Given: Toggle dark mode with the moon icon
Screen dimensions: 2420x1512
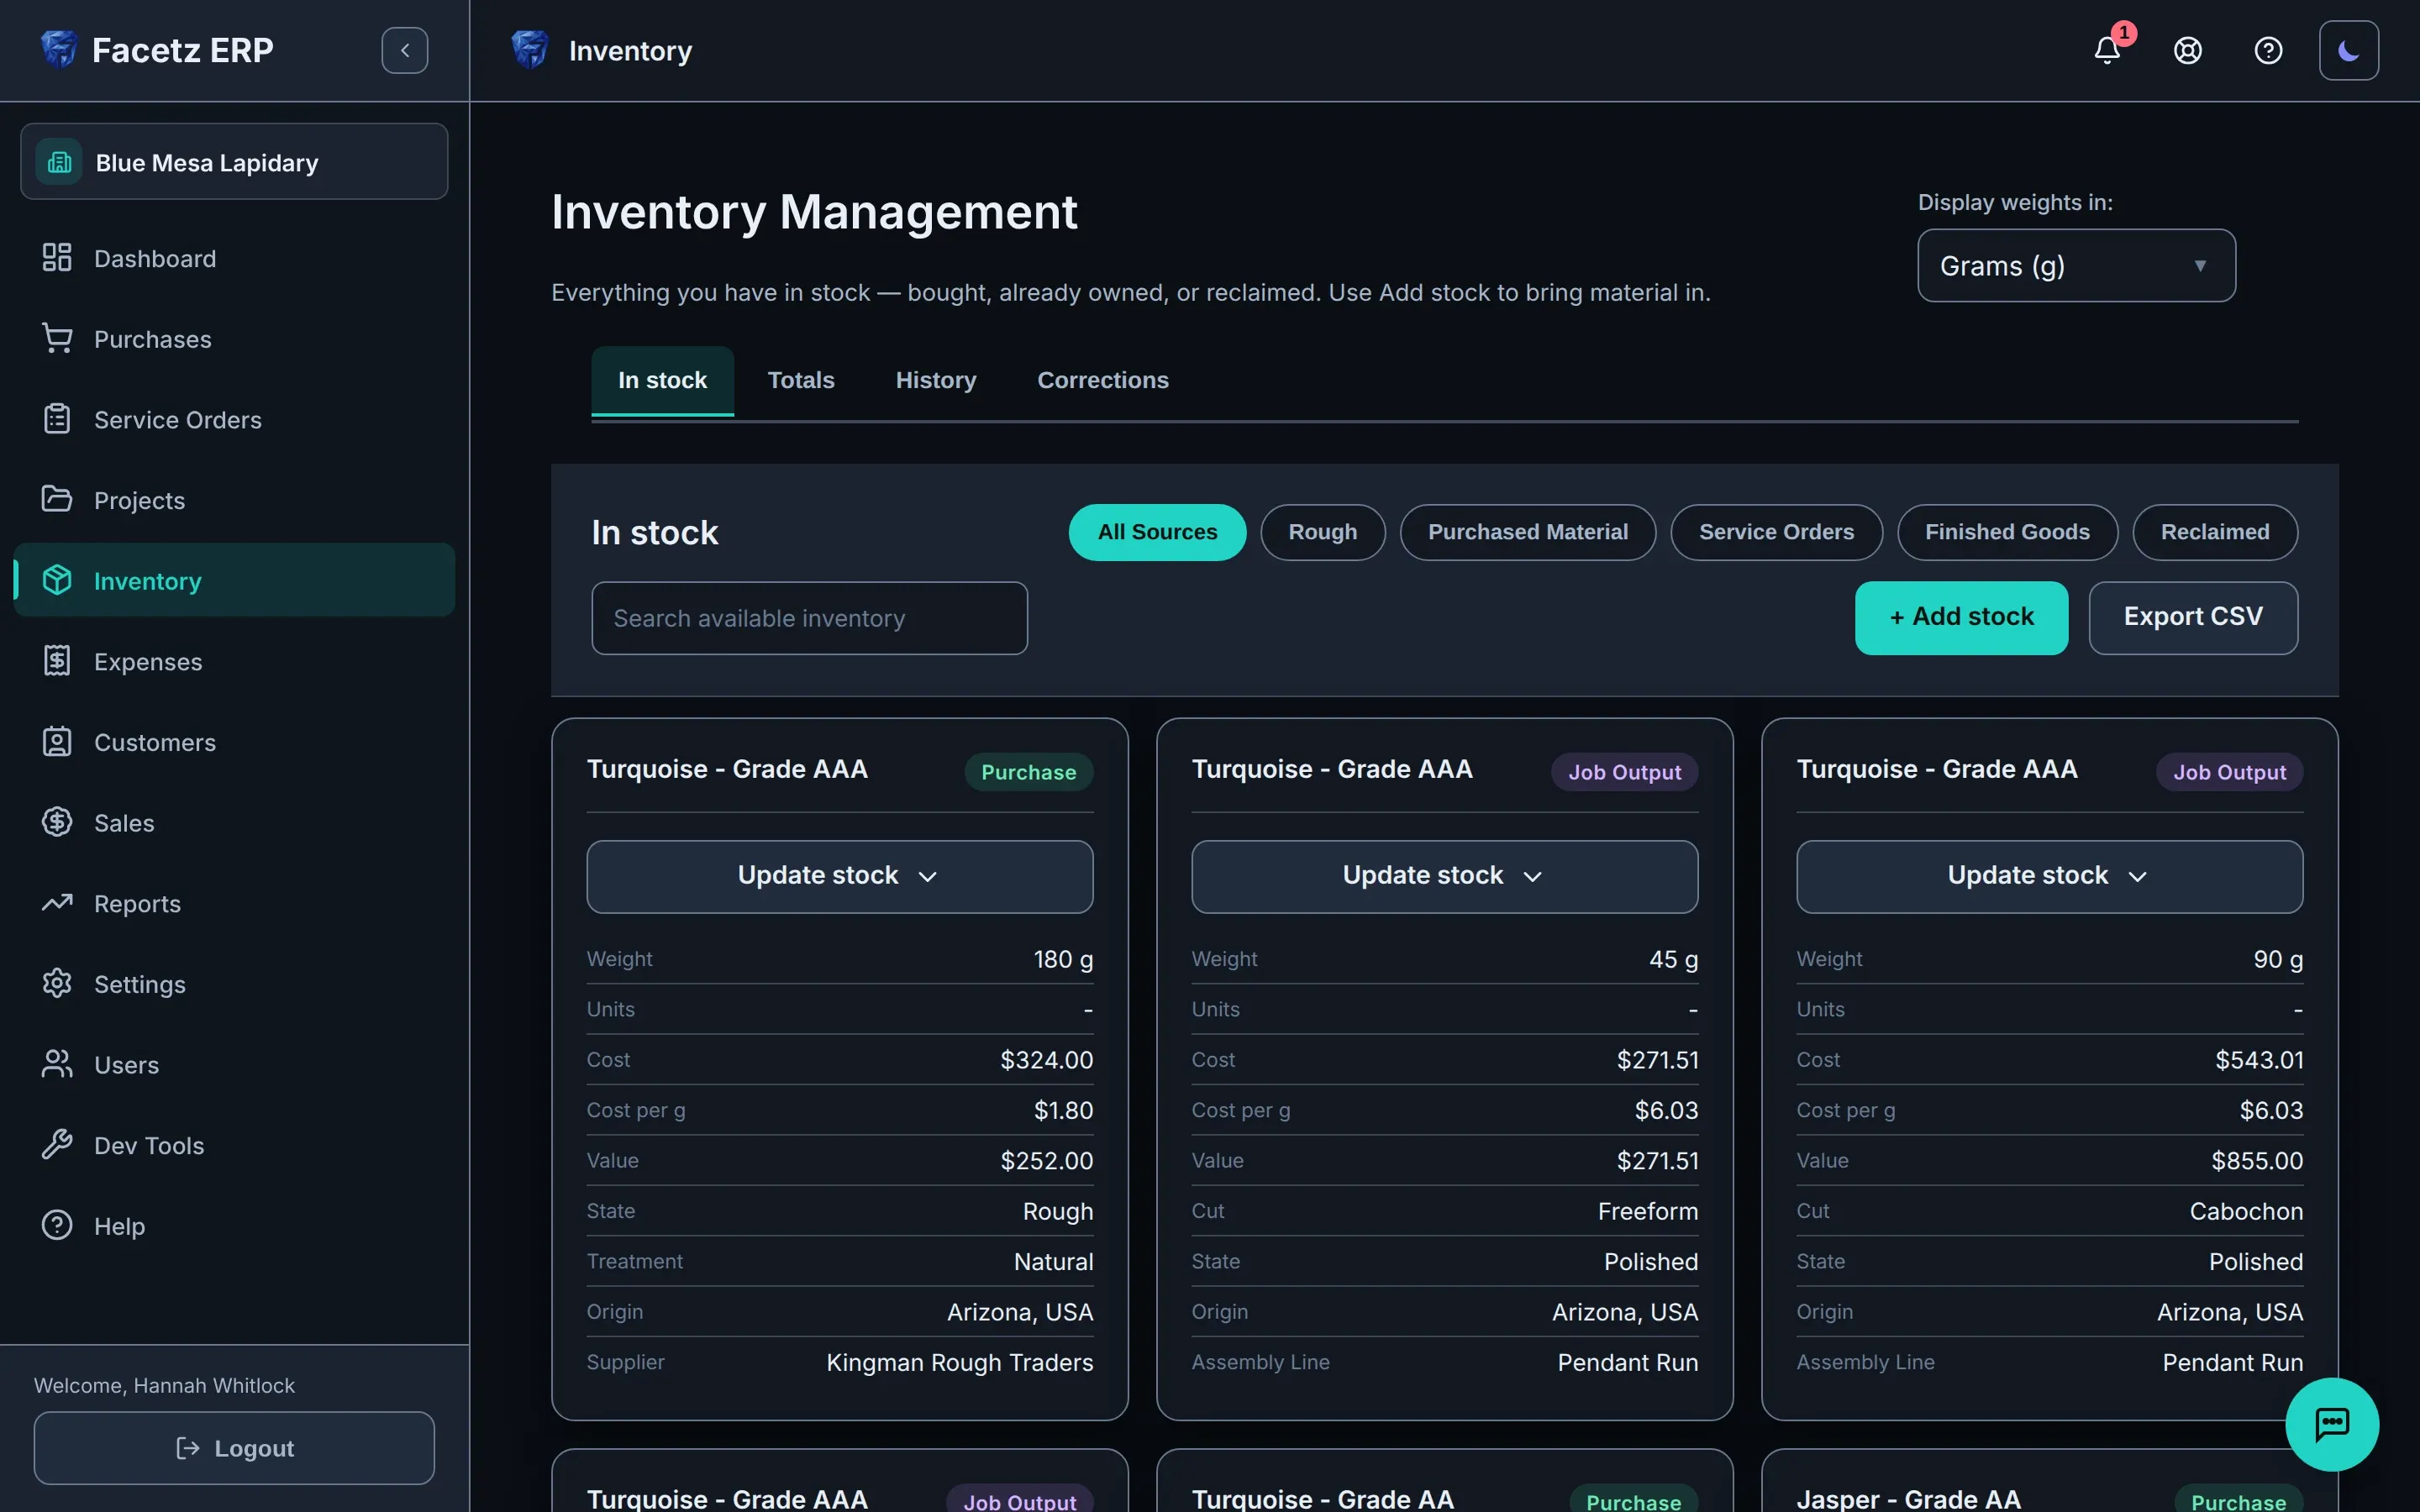Looking at the screenshot, I should [x=2349, y=50].
